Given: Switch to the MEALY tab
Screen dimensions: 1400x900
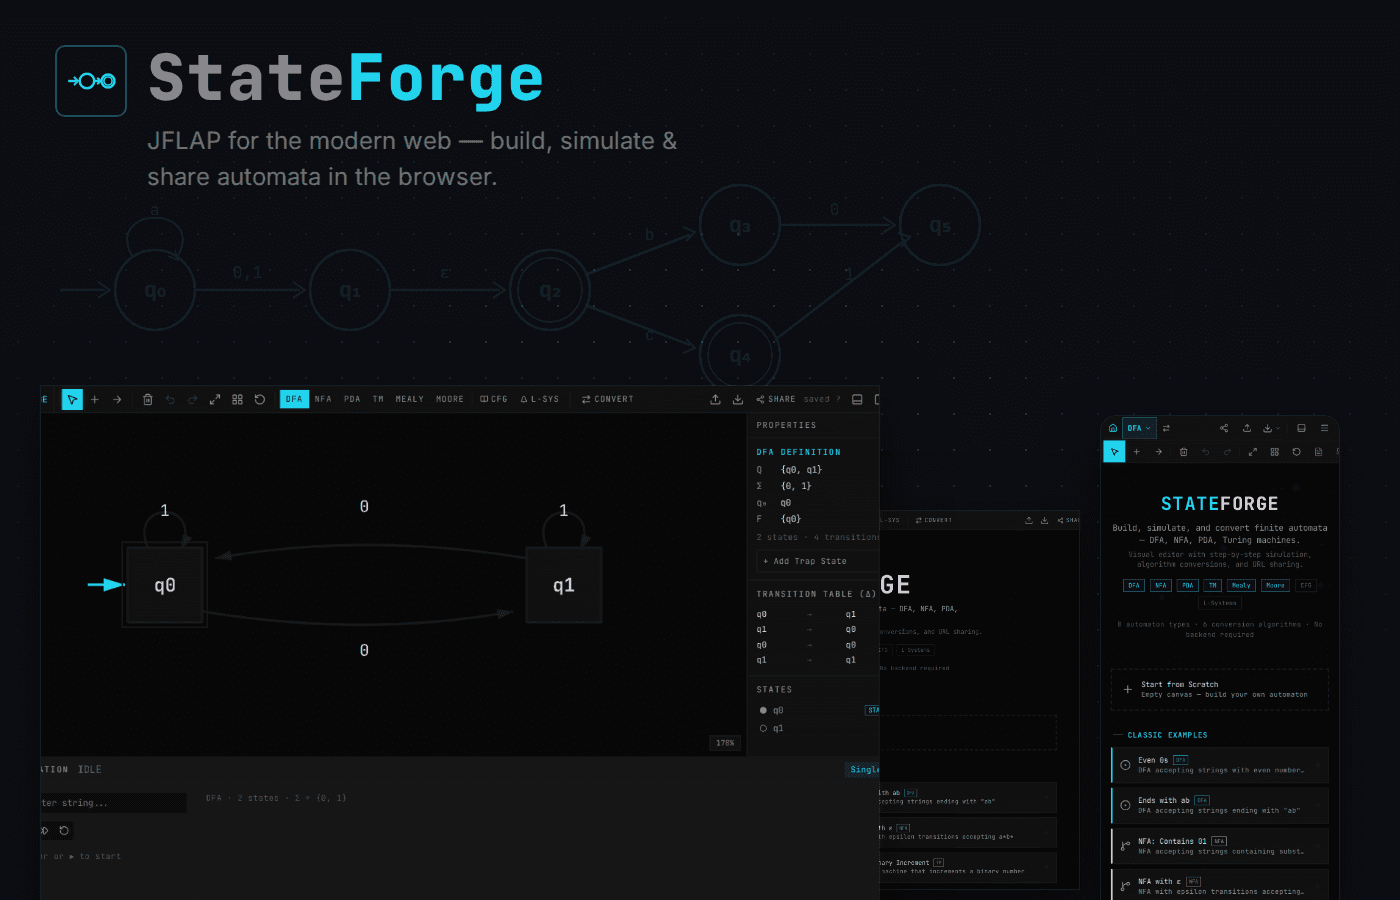Looking at the screenshot, I should pyautogui.click(x=409, y=398).
